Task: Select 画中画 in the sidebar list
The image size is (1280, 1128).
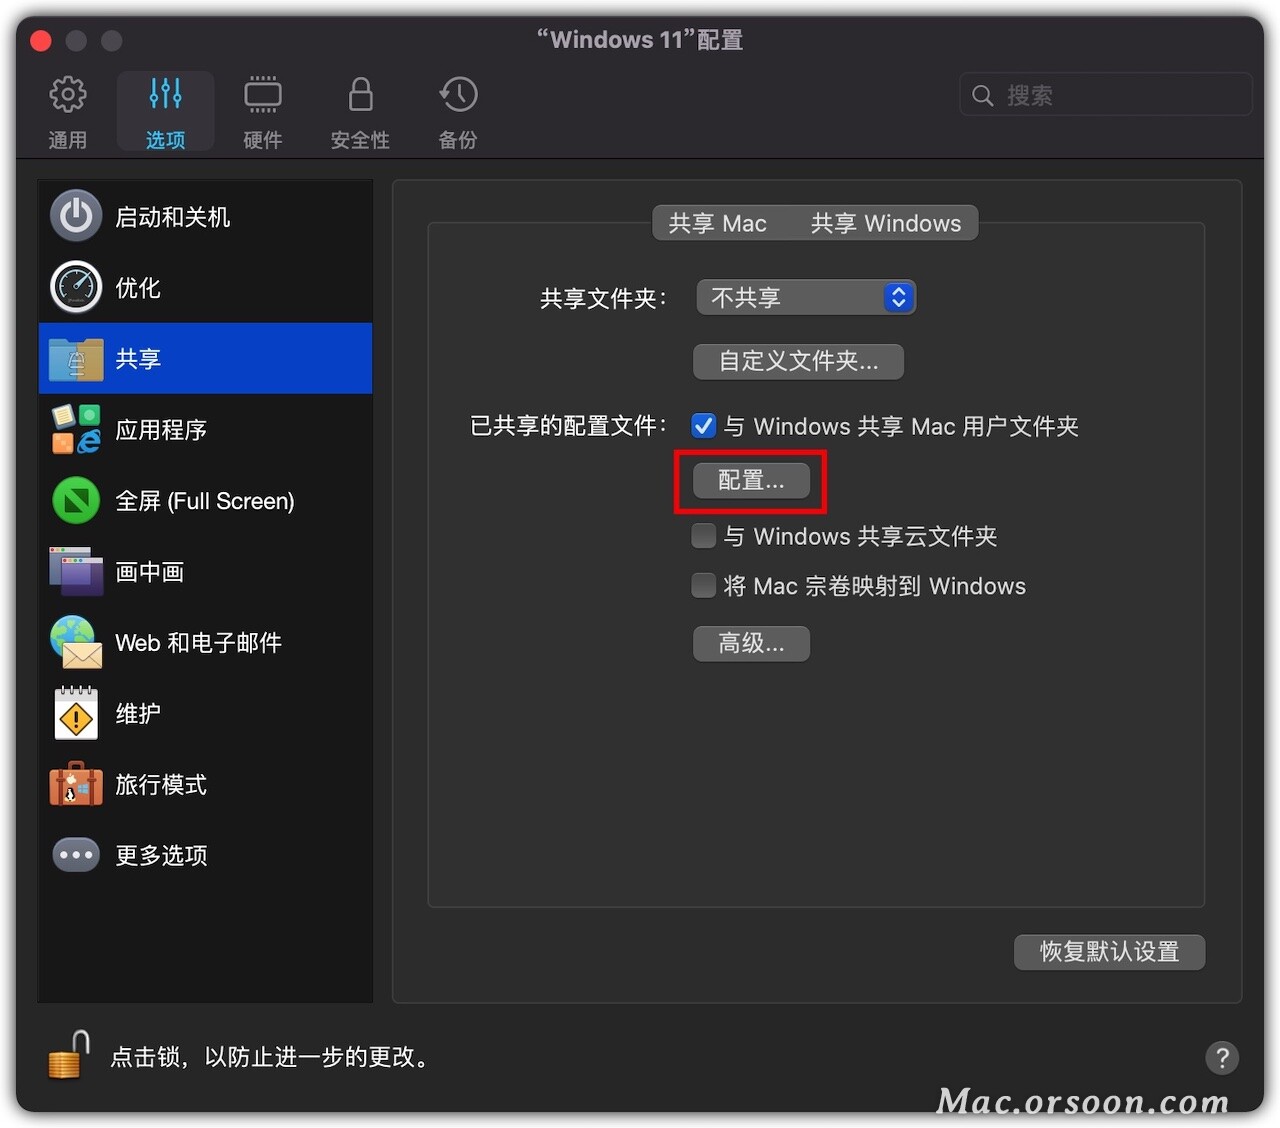Action: pos(205,571)
